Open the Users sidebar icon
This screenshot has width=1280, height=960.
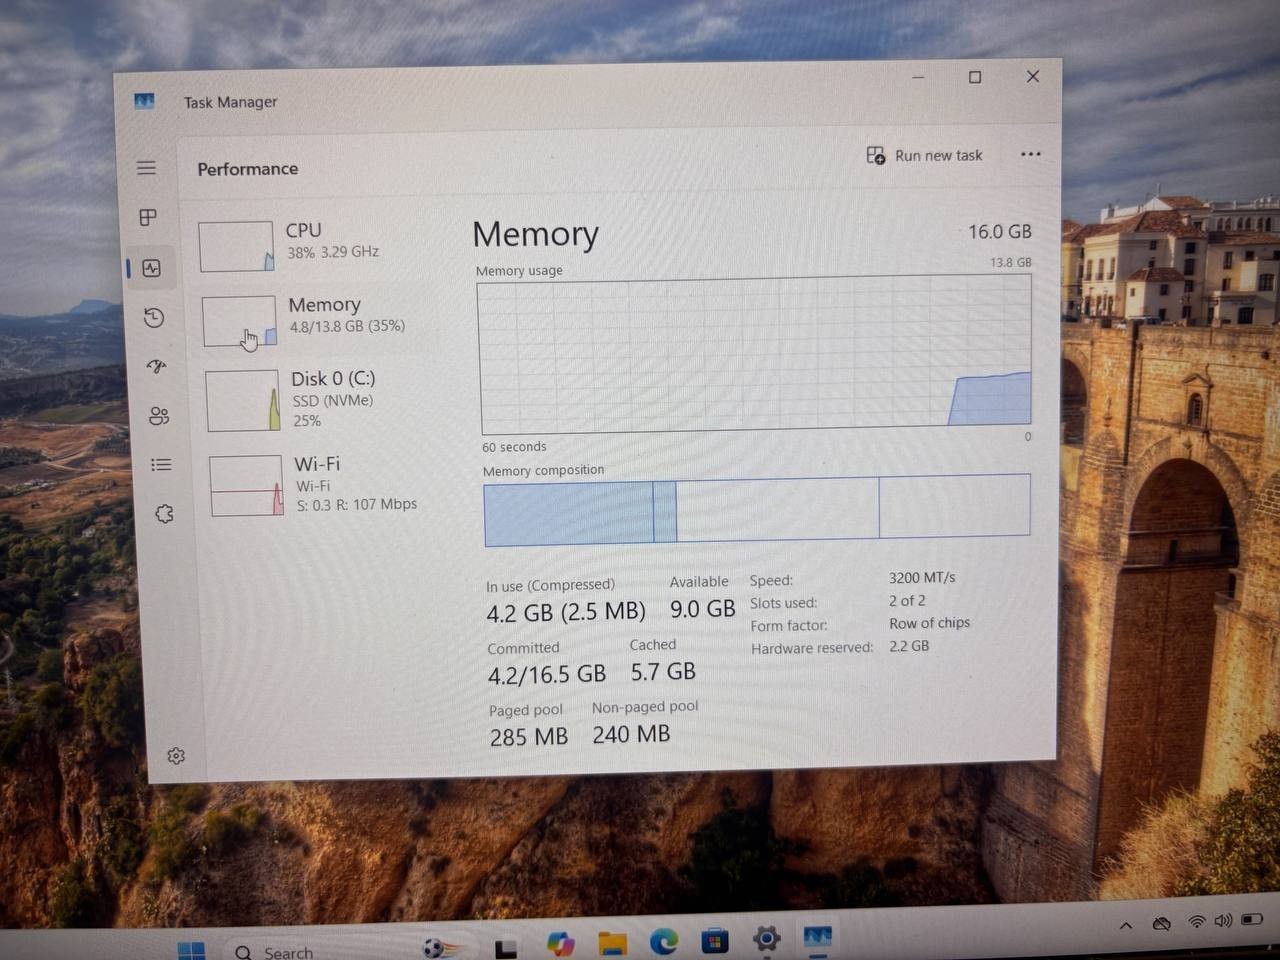coord(159,416)
